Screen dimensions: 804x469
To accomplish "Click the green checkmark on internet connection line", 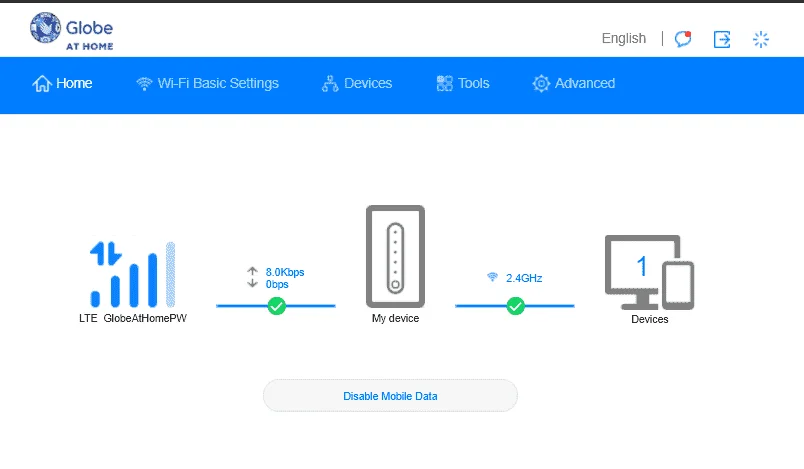I will [x=276, y=306].
